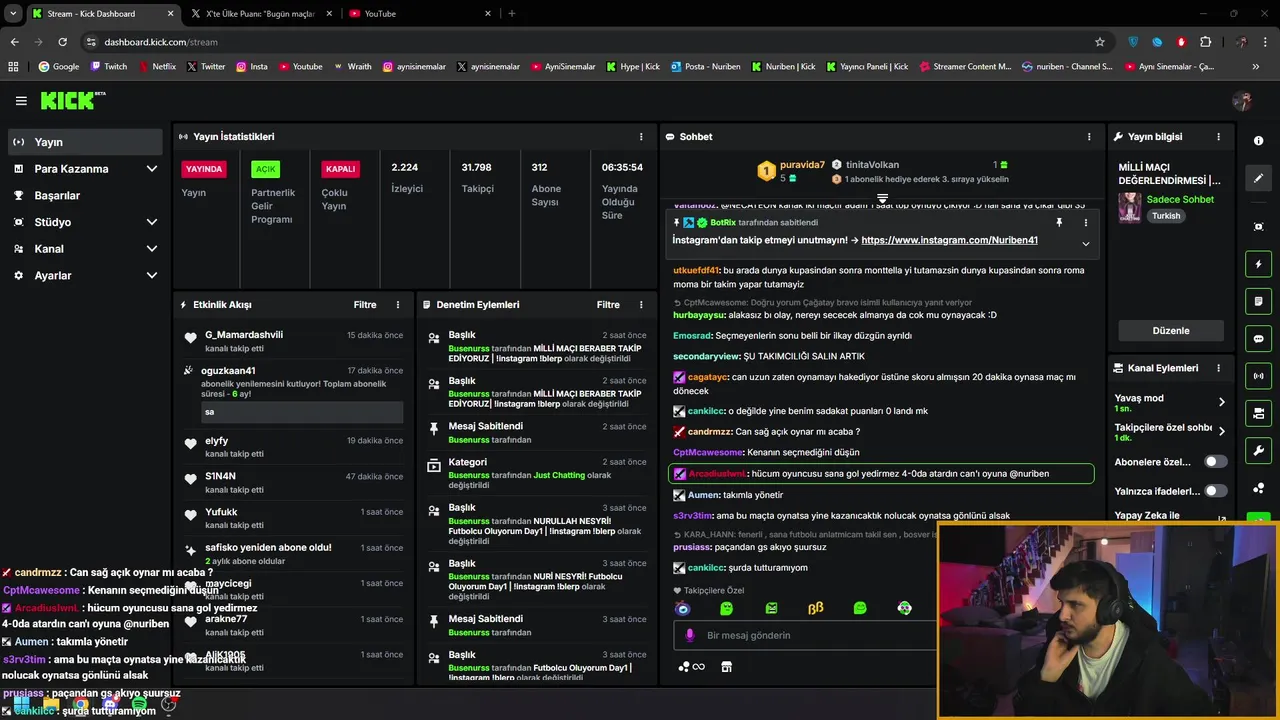Click the KICK logo
The width and height of the screenshot is (1280, 720).
pyautogui.click(x=72, y=100)
